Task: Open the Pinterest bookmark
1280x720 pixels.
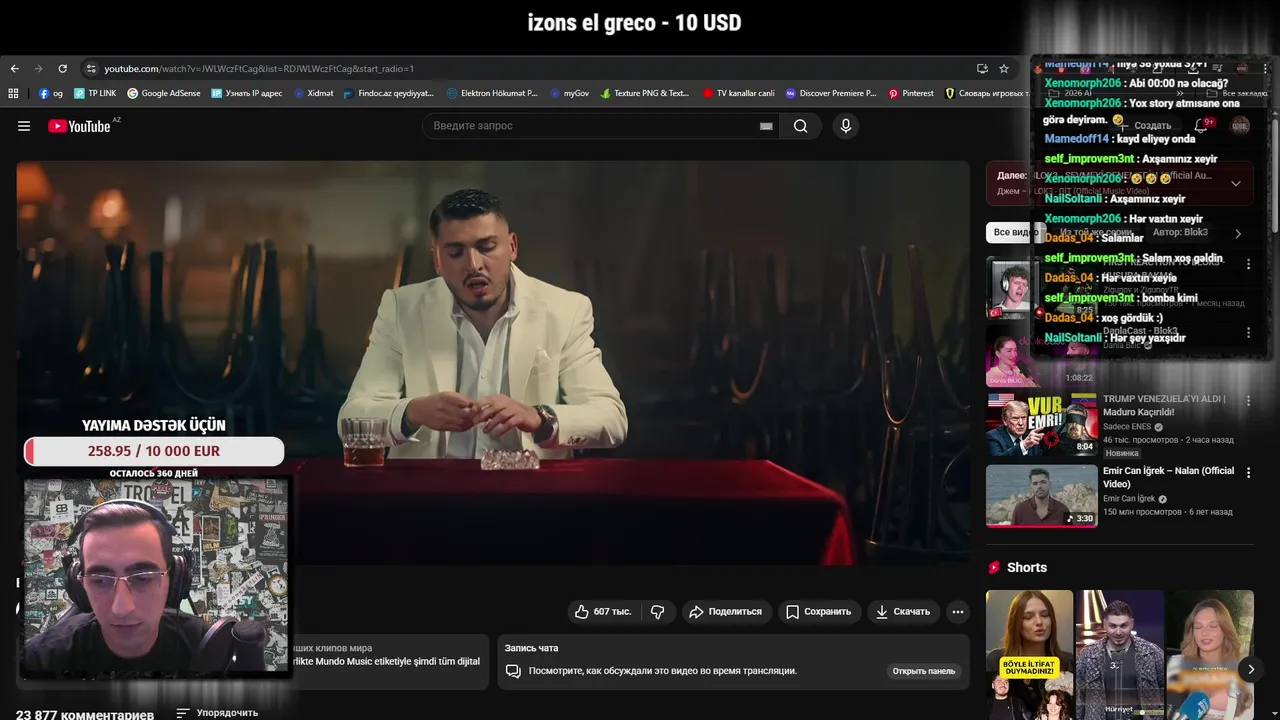Action: pos(911,93)
